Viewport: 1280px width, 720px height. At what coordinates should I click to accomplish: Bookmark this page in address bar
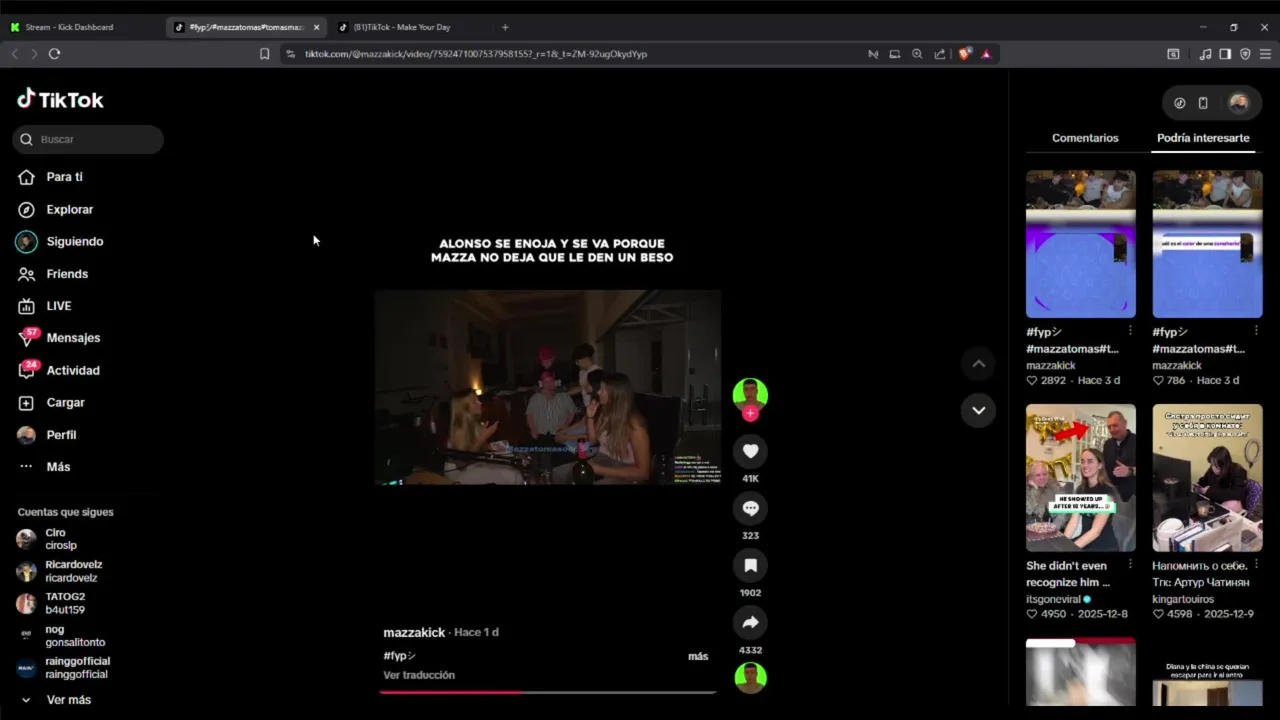click(x=264, y=54)
